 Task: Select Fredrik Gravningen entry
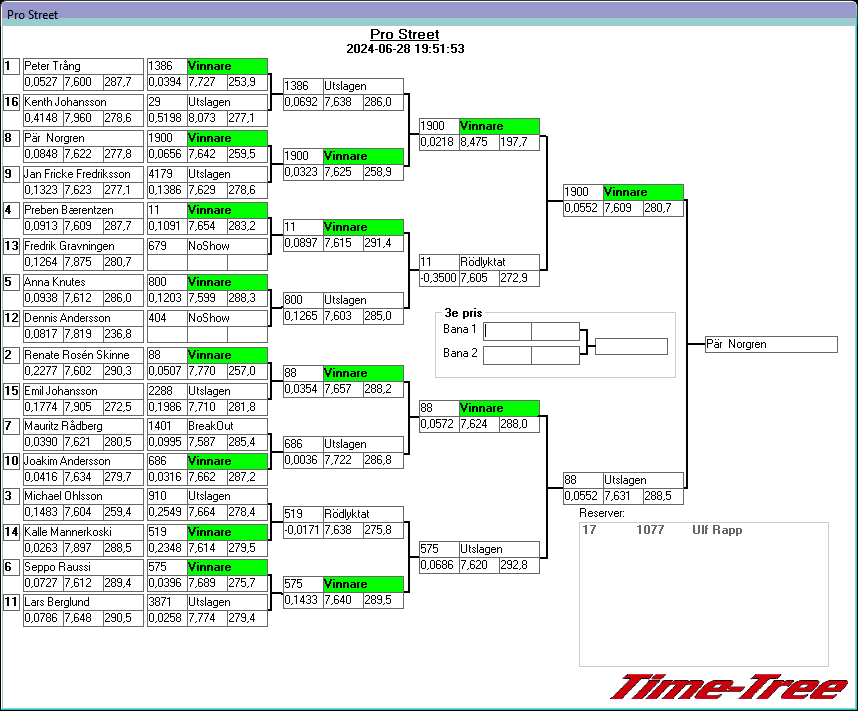tap(83, 247)
